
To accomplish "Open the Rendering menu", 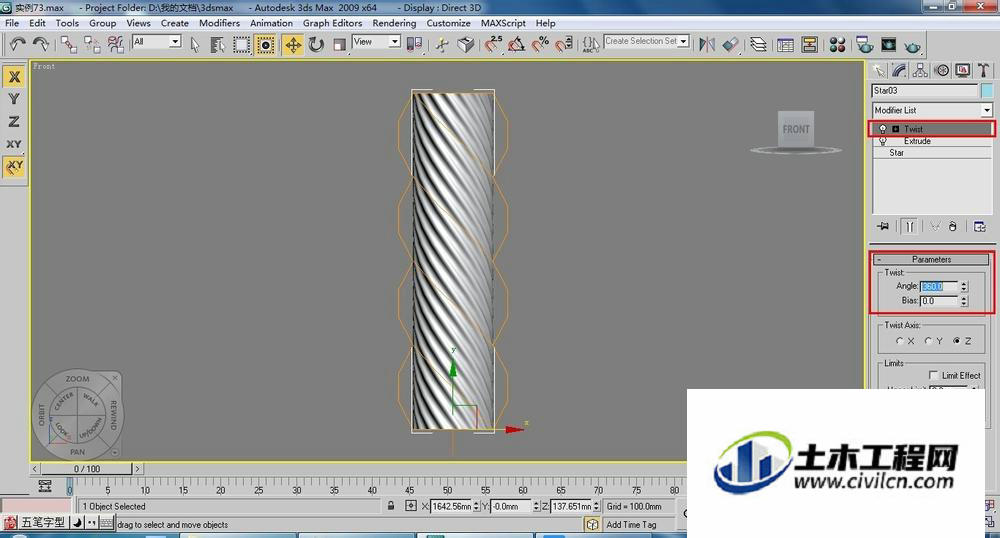I will 394,23.
